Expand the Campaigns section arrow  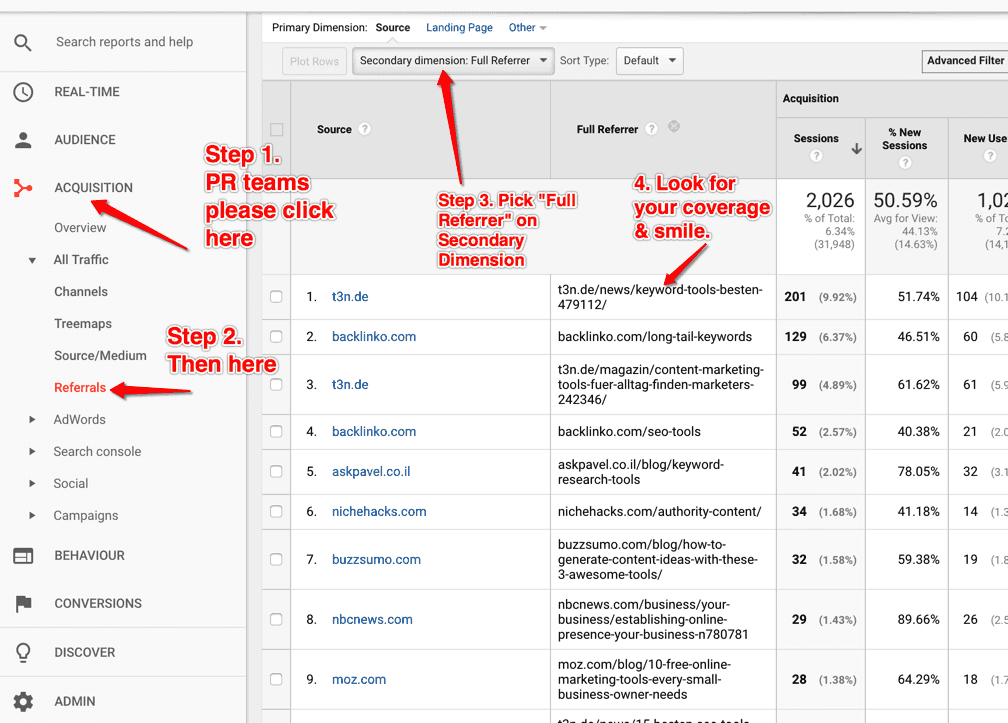tap(32, 515)
